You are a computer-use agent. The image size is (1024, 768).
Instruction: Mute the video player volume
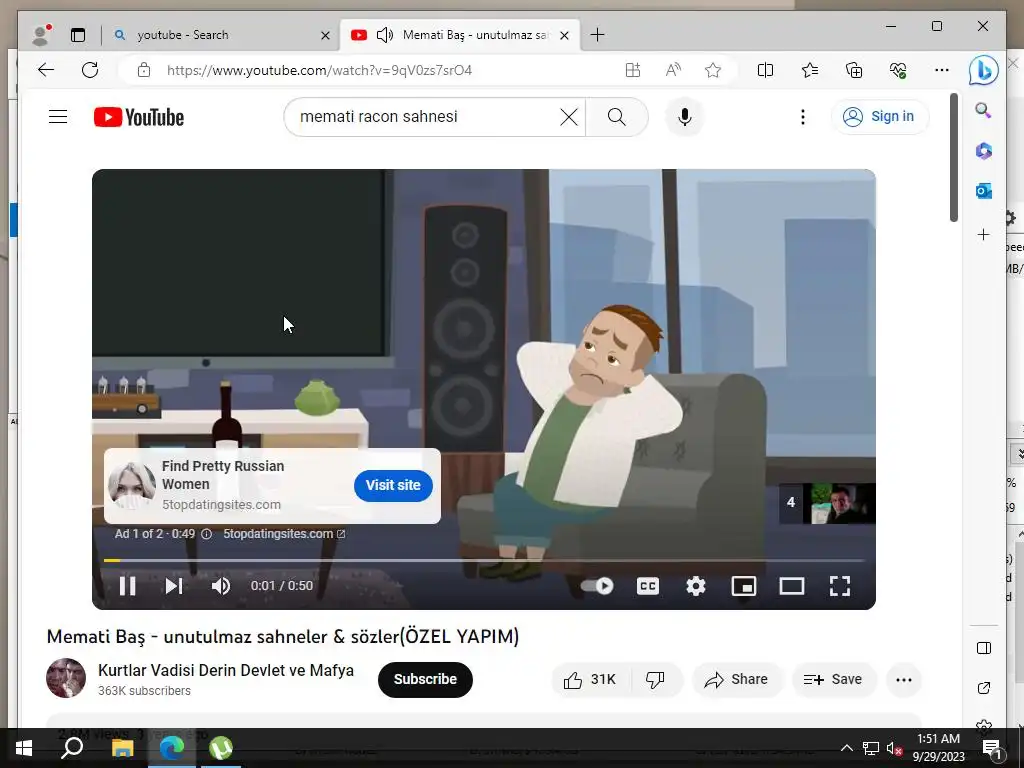[221, 586]
